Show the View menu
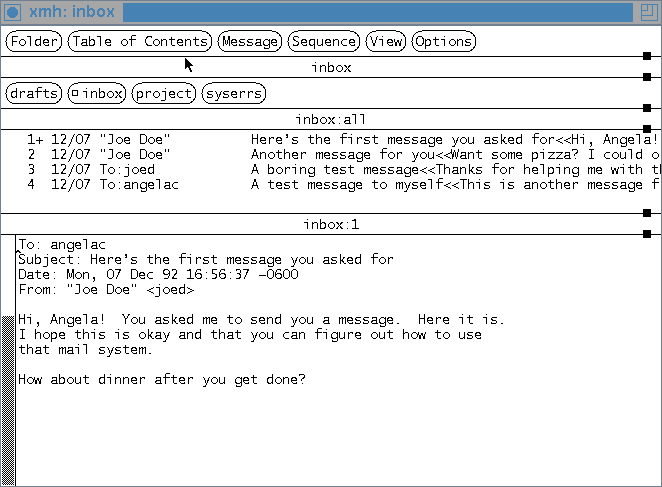Image resolution: width=662 pixels, height=487 pixels. click(385, 41)
